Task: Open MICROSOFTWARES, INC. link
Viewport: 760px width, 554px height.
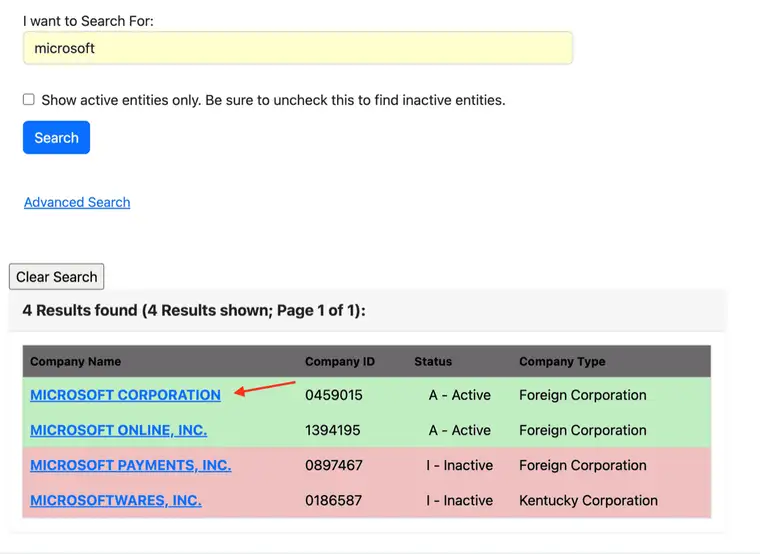Action: (x=115, y=500)
